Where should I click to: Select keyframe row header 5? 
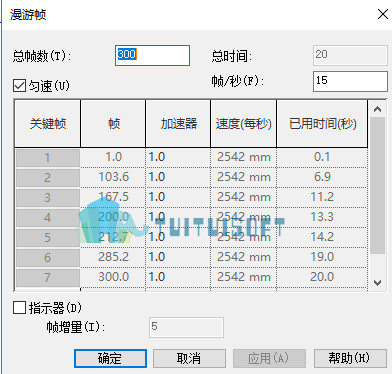[x=47, y=237]
